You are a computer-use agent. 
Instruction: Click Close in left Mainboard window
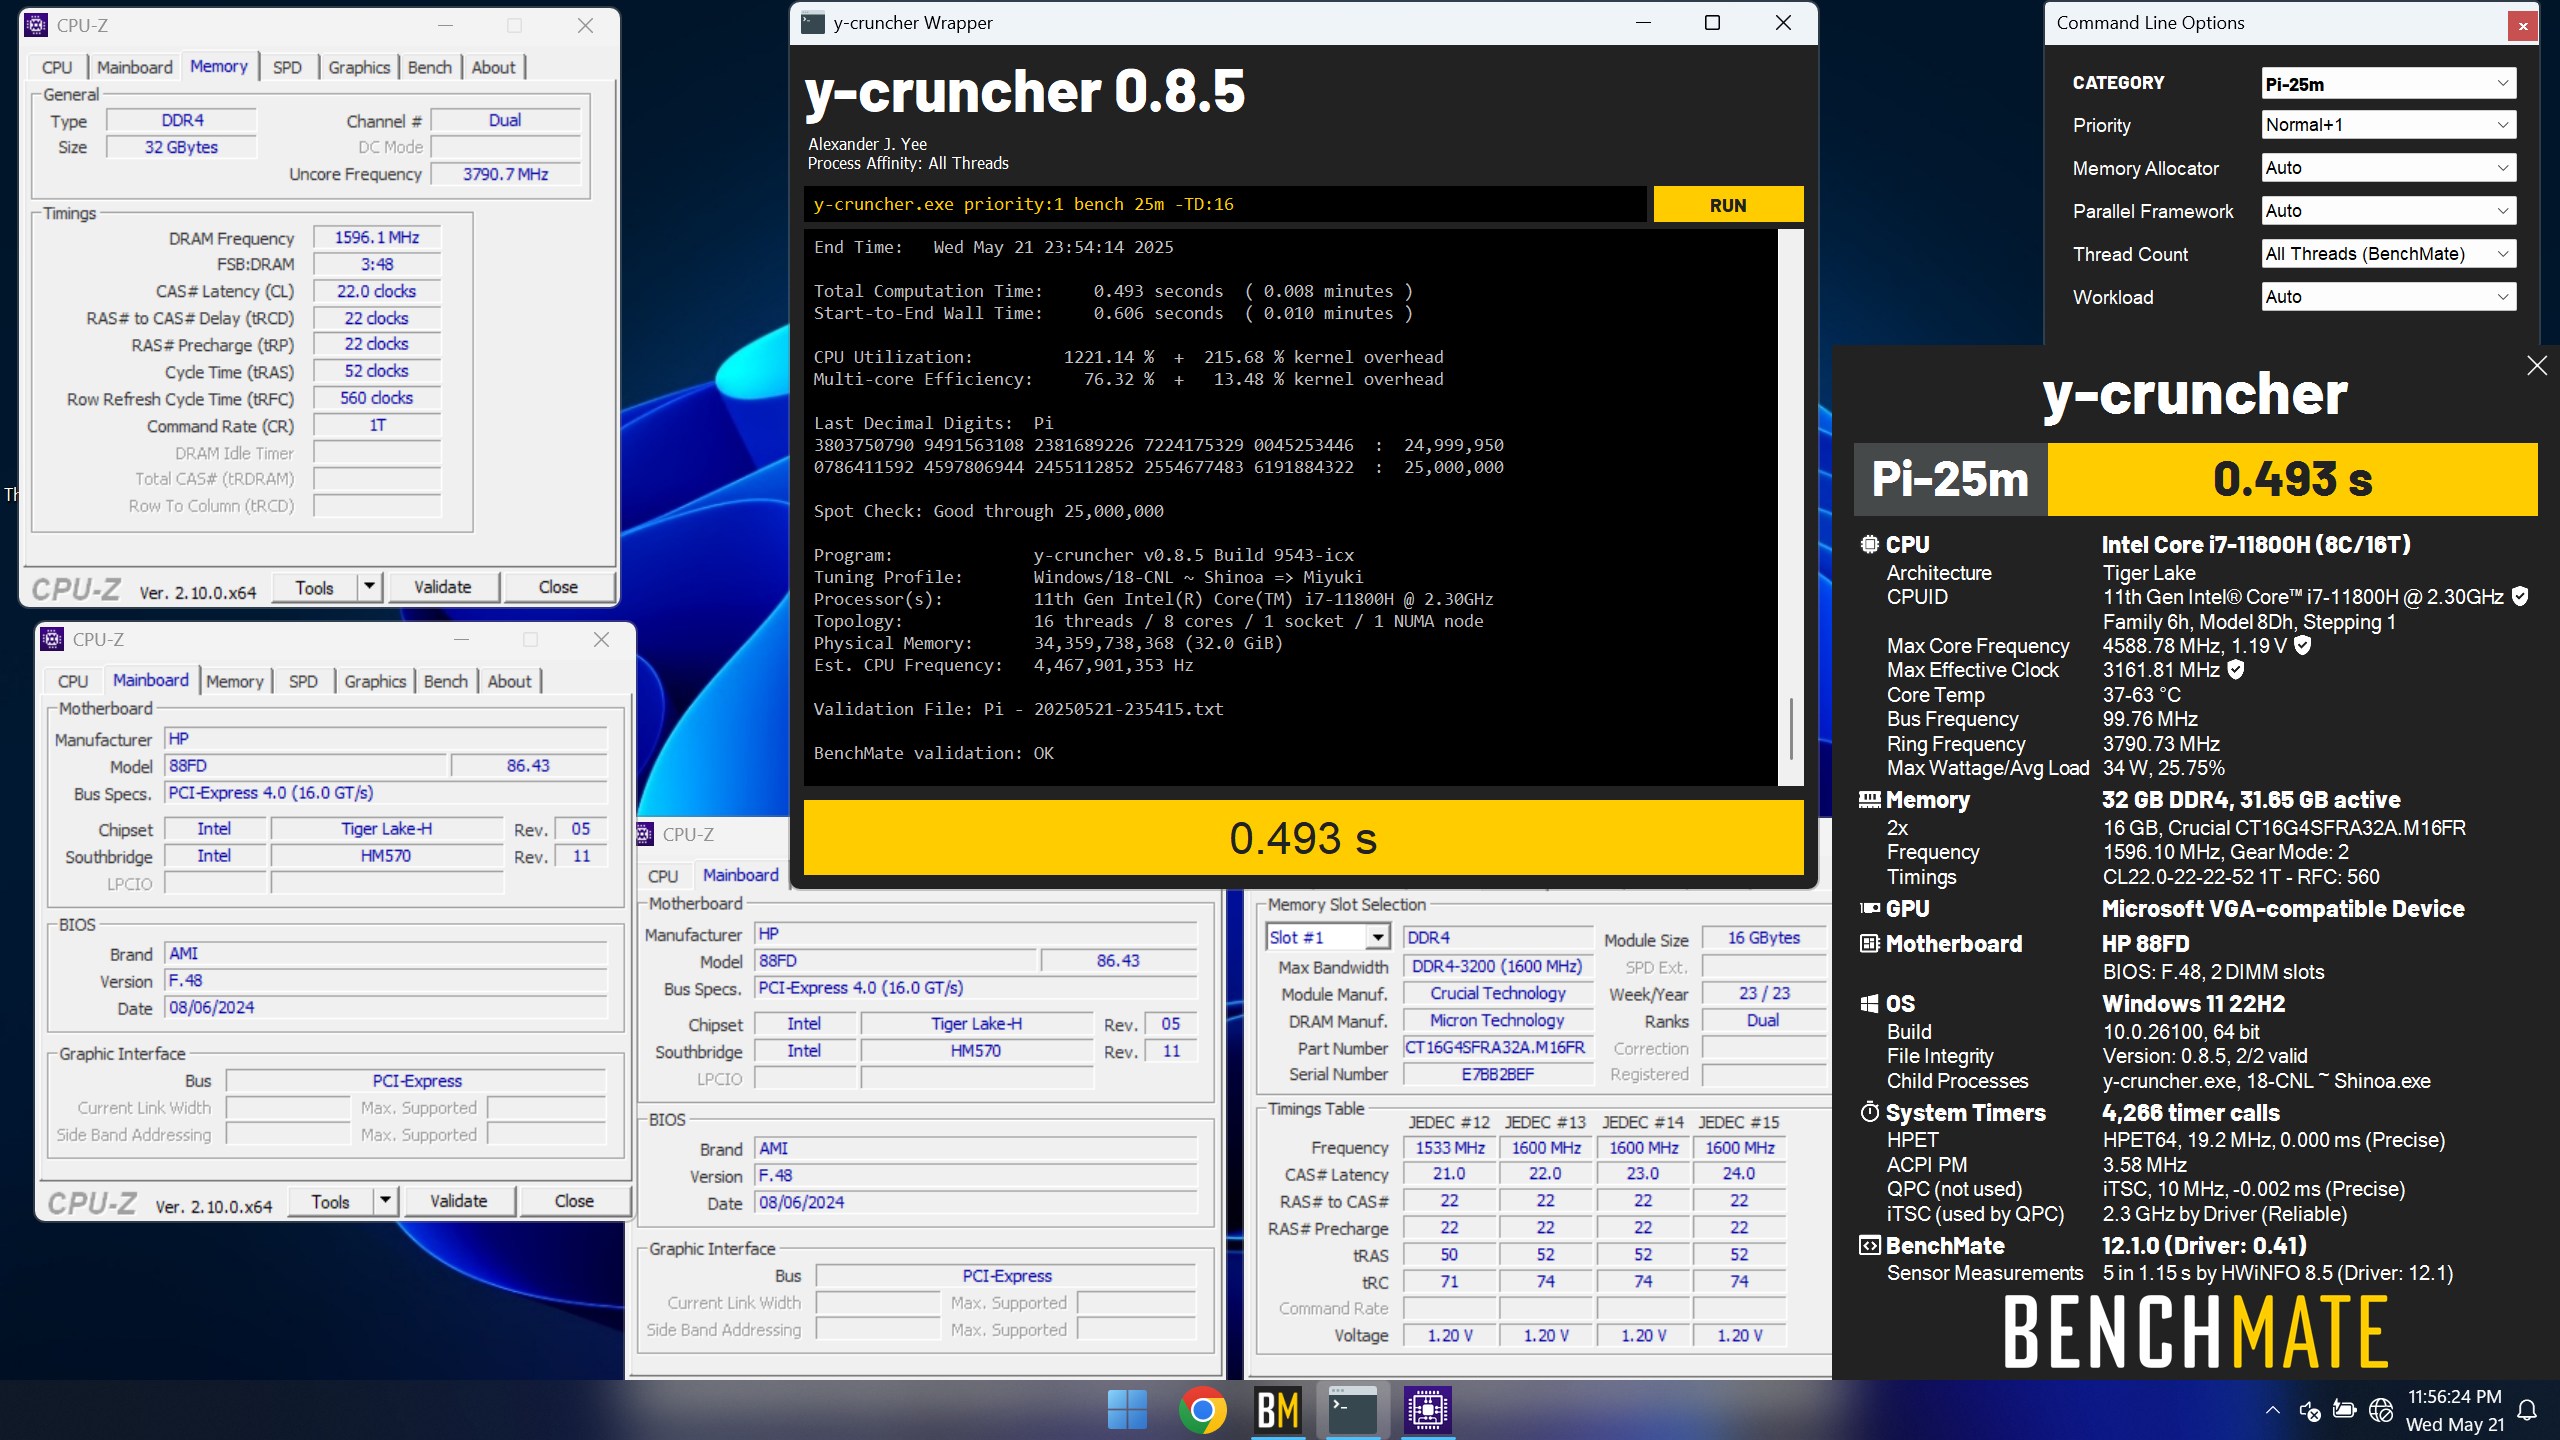point(574,1201)
